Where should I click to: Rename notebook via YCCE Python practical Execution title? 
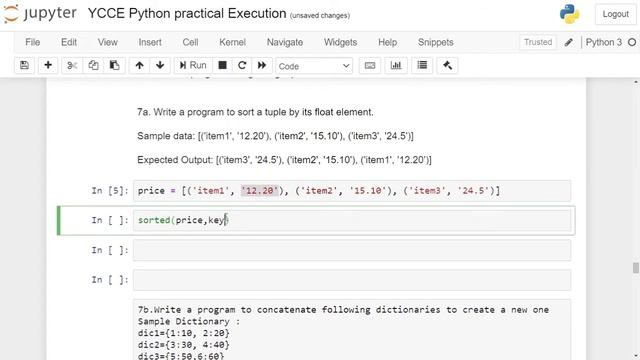click(187, 13)
